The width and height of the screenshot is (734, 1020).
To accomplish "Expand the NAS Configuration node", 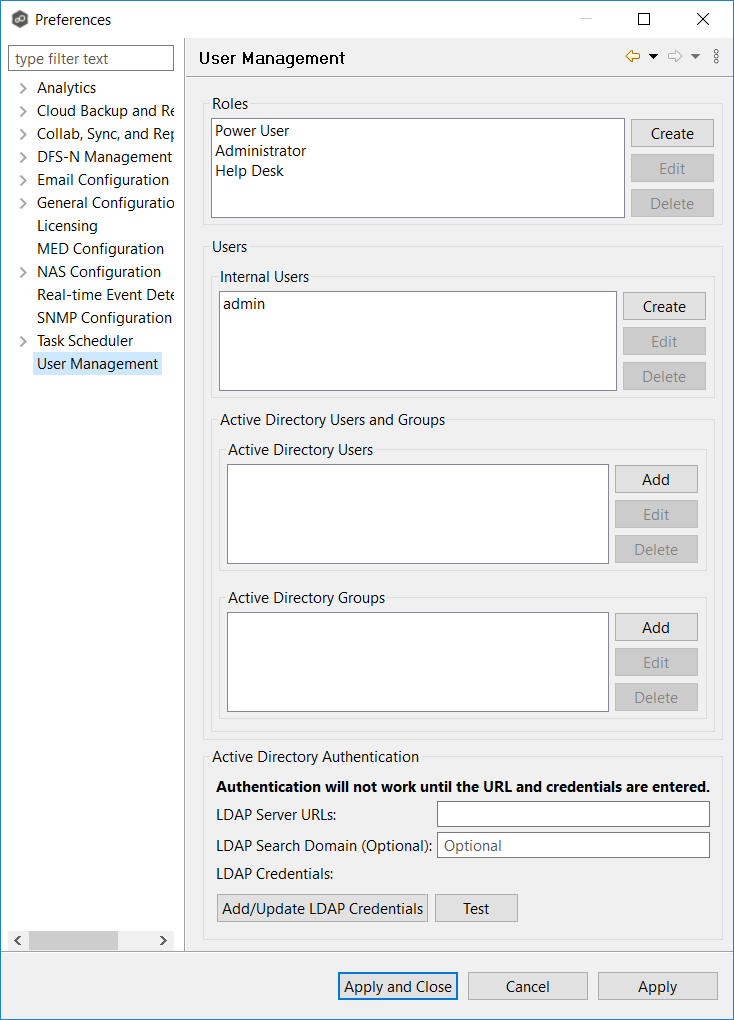I will click(x=23, y=272).
